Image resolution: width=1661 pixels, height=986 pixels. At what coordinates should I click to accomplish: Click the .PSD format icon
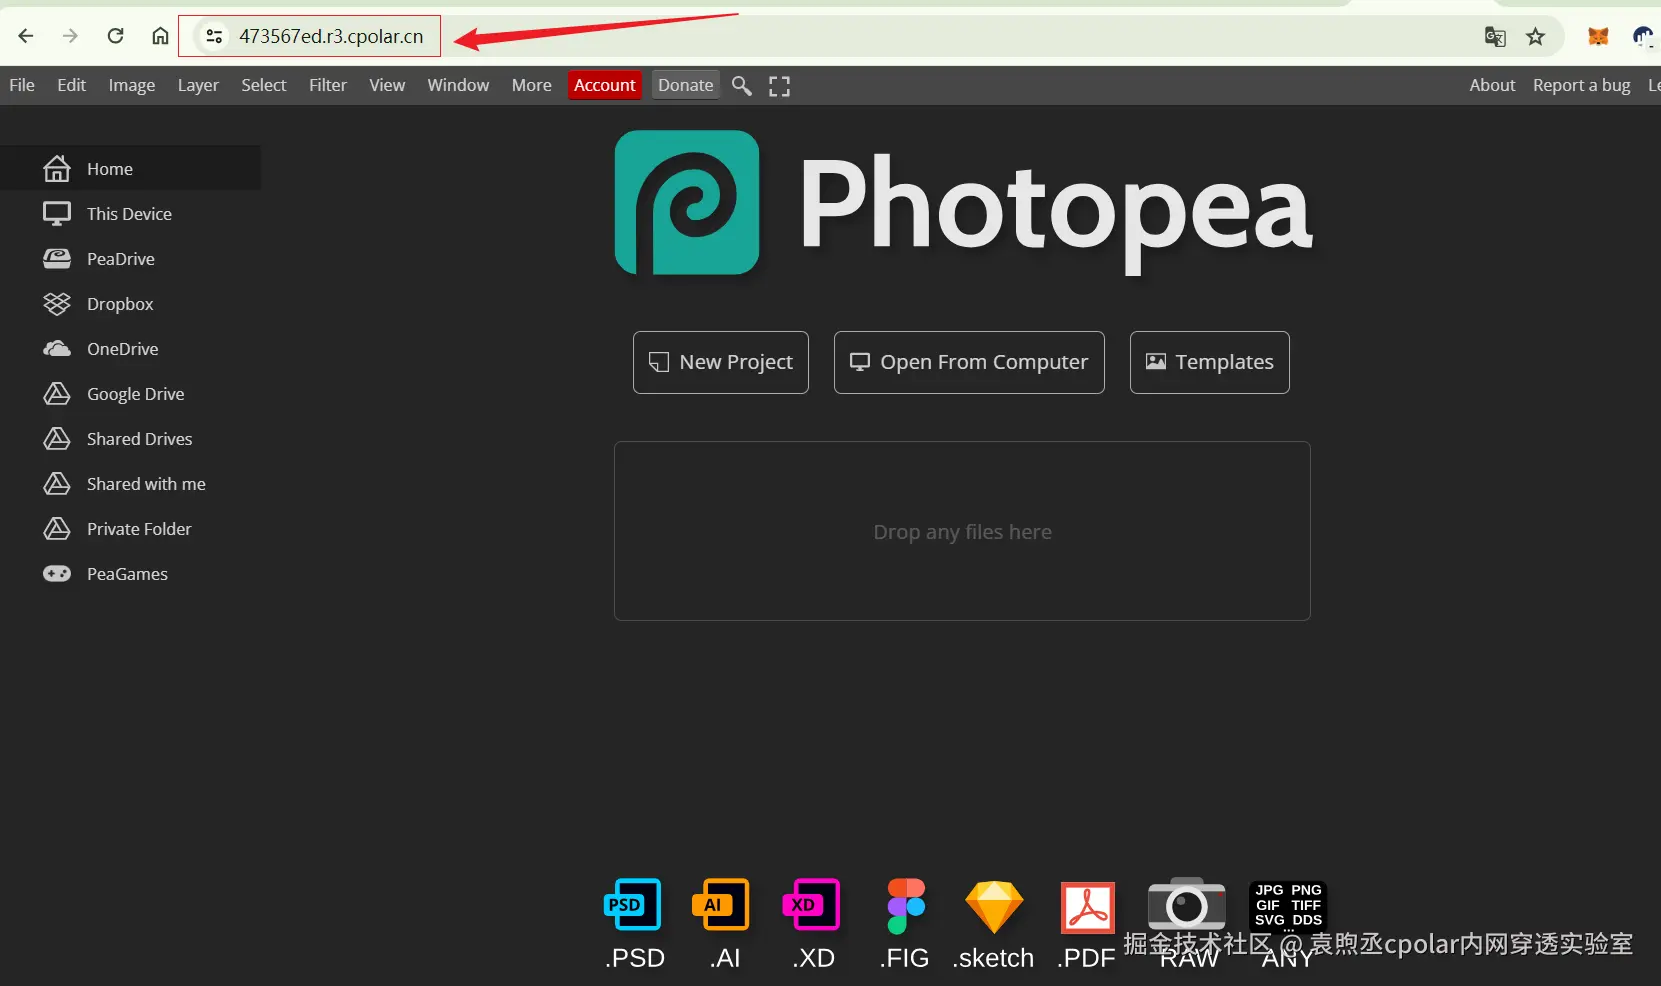click(x=633, y=904)
